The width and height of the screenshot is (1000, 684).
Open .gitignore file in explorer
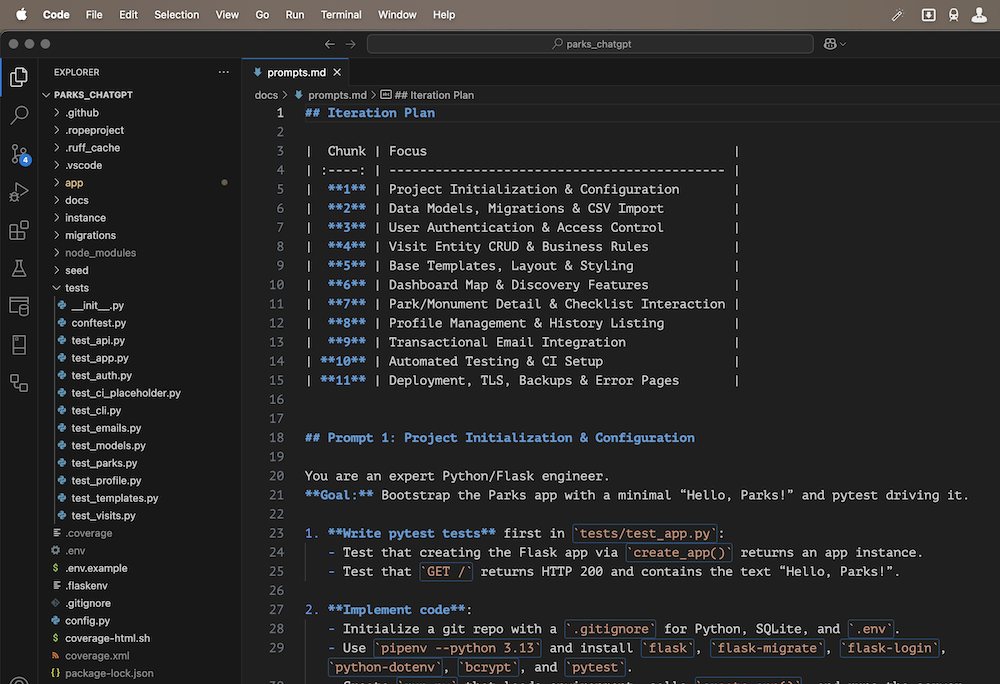tap(88, 603)
